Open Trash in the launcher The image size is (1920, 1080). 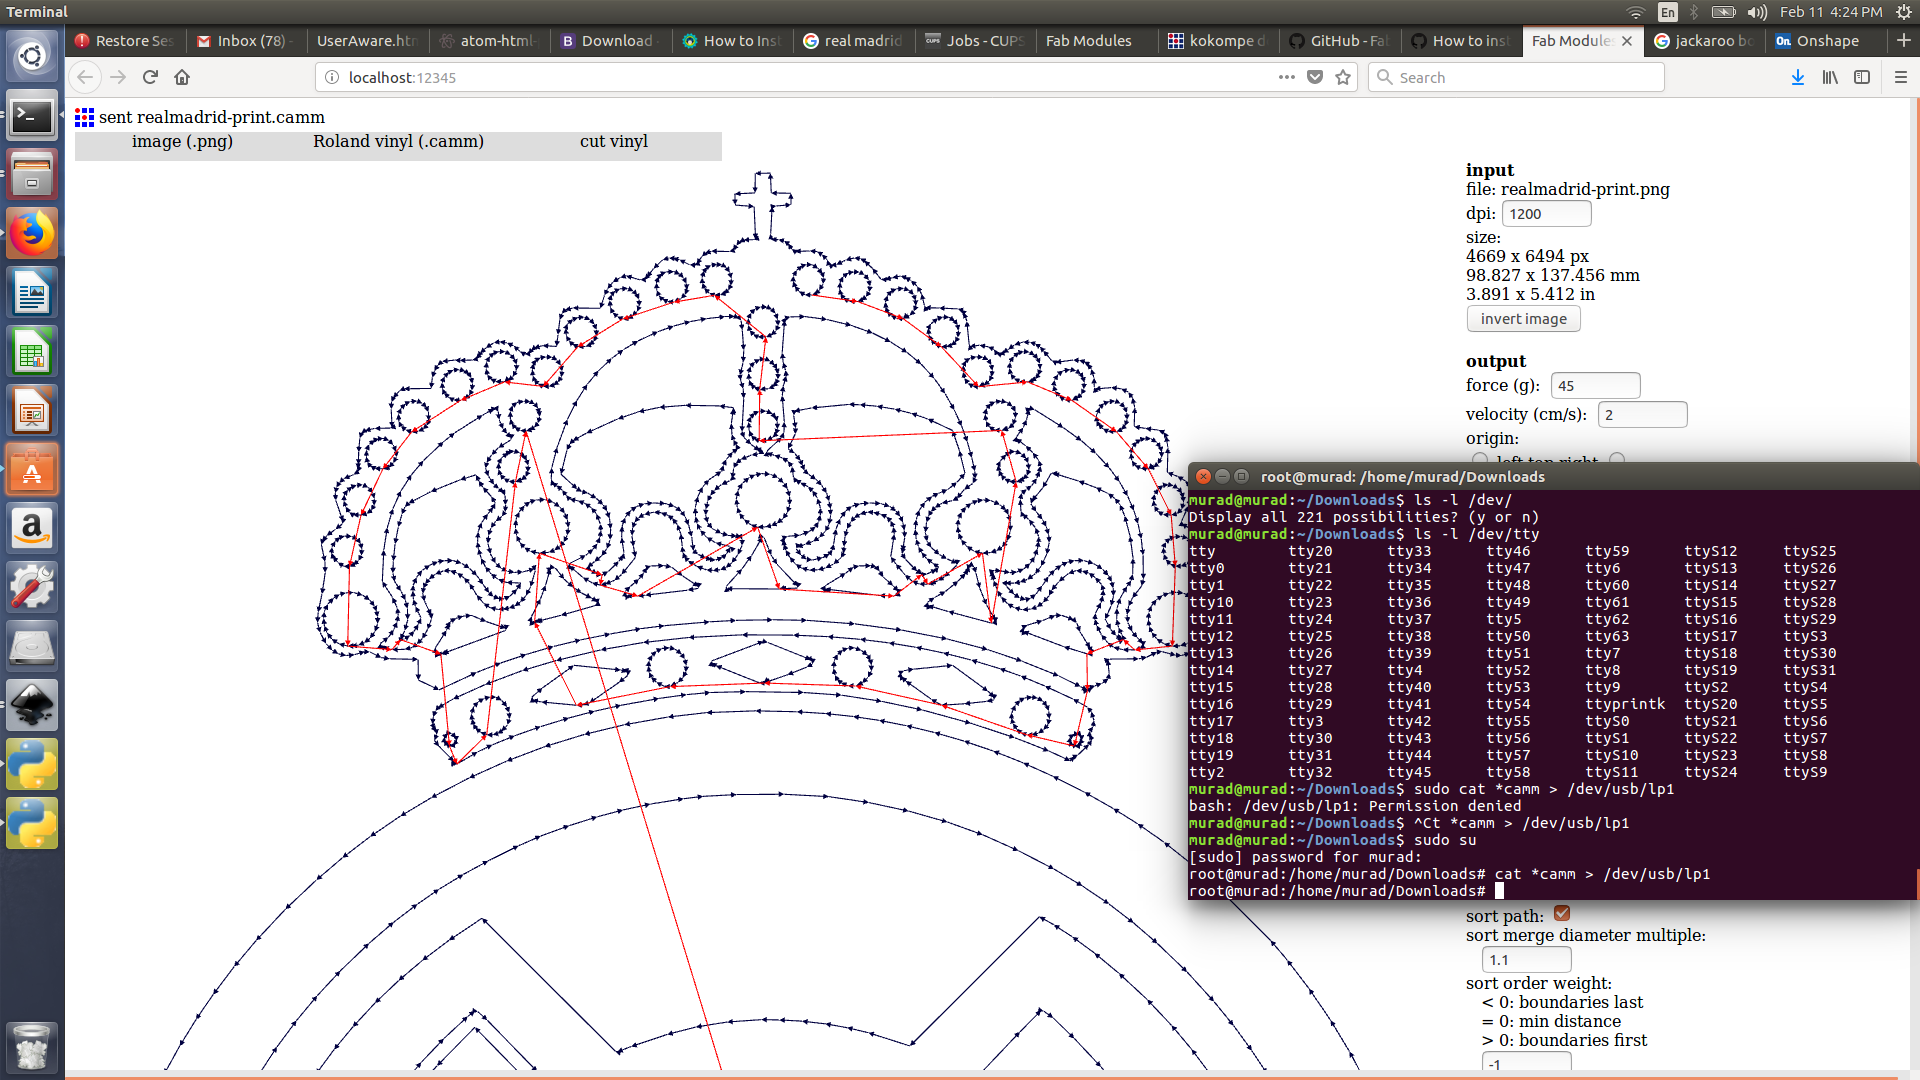[x=32, y=1047]
